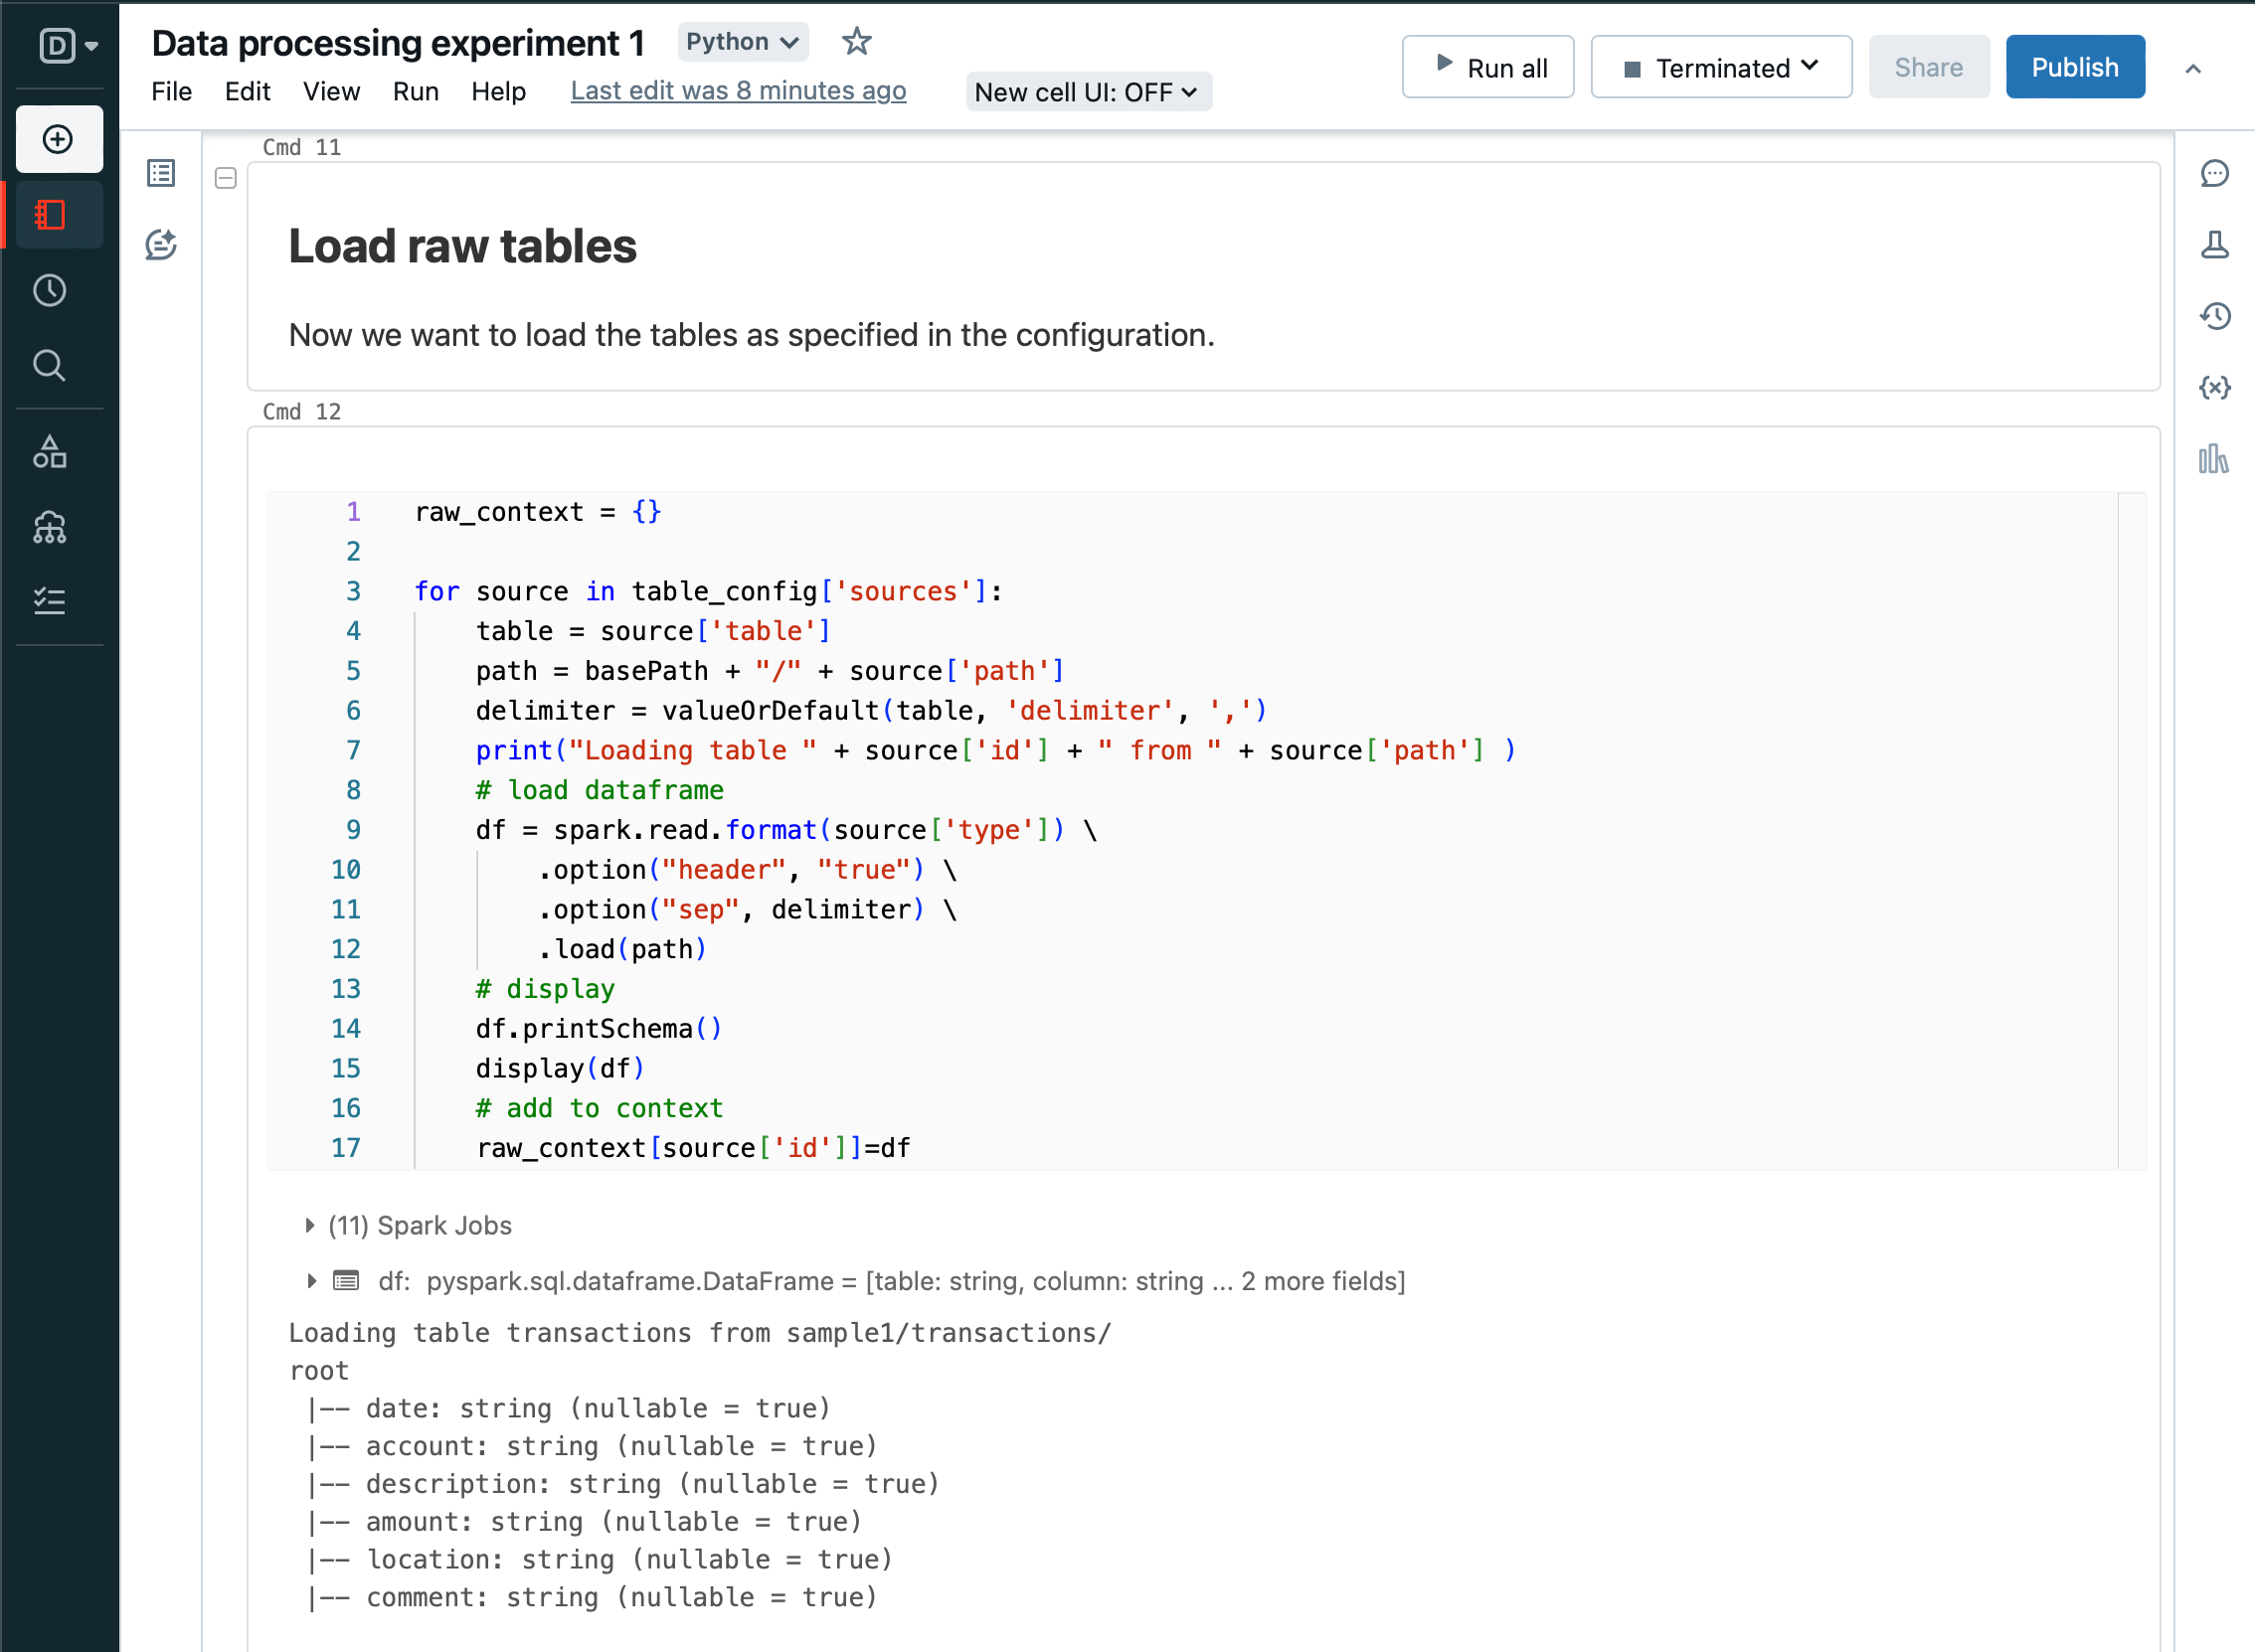Image resolution: width=2255 pixels, height=1652 pixels.
Task: Open the Last edit was 8 minutes ago link
Action: 738,91
